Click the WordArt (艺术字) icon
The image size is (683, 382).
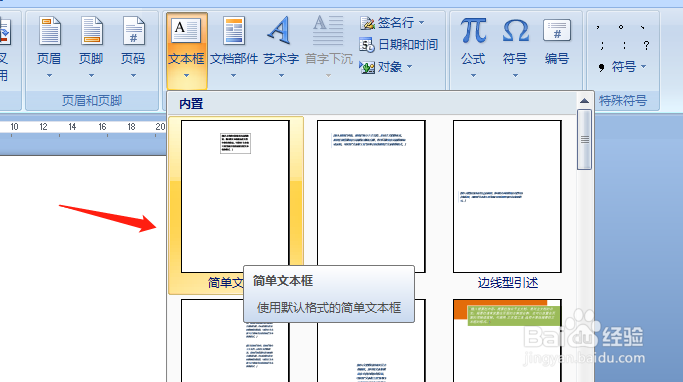click(x=280, y=30)
